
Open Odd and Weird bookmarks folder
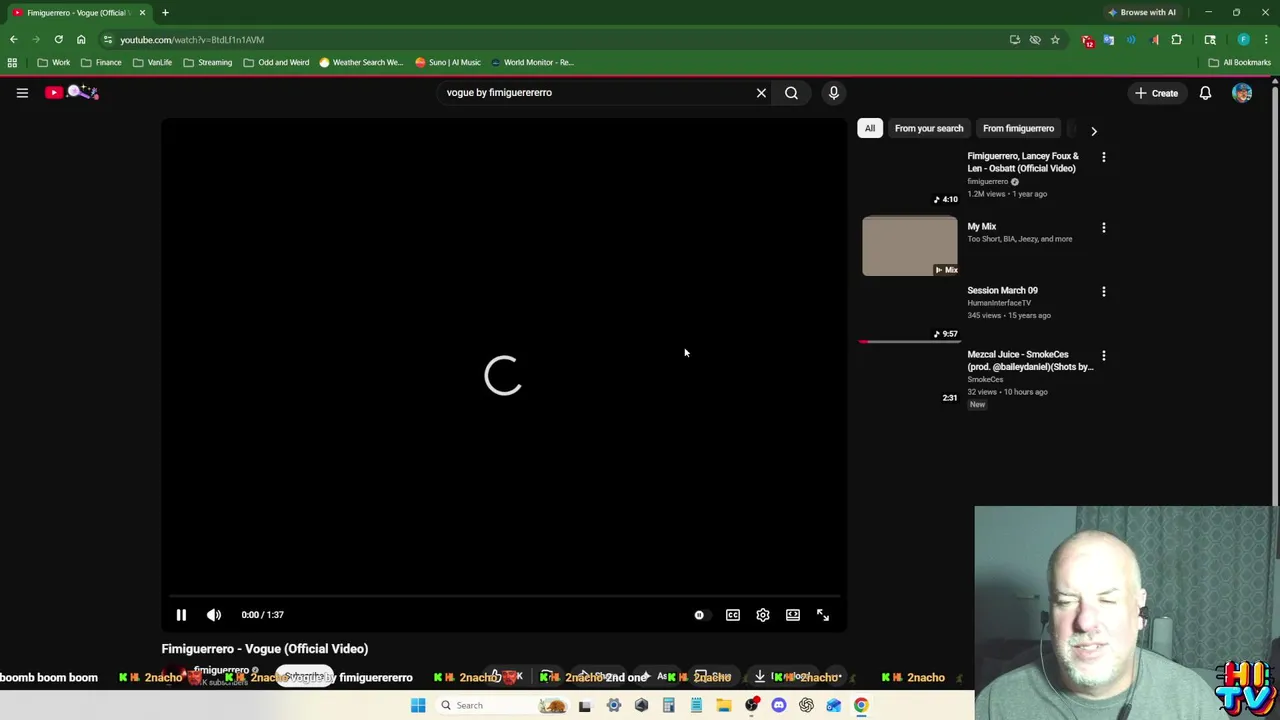point(277,62)
